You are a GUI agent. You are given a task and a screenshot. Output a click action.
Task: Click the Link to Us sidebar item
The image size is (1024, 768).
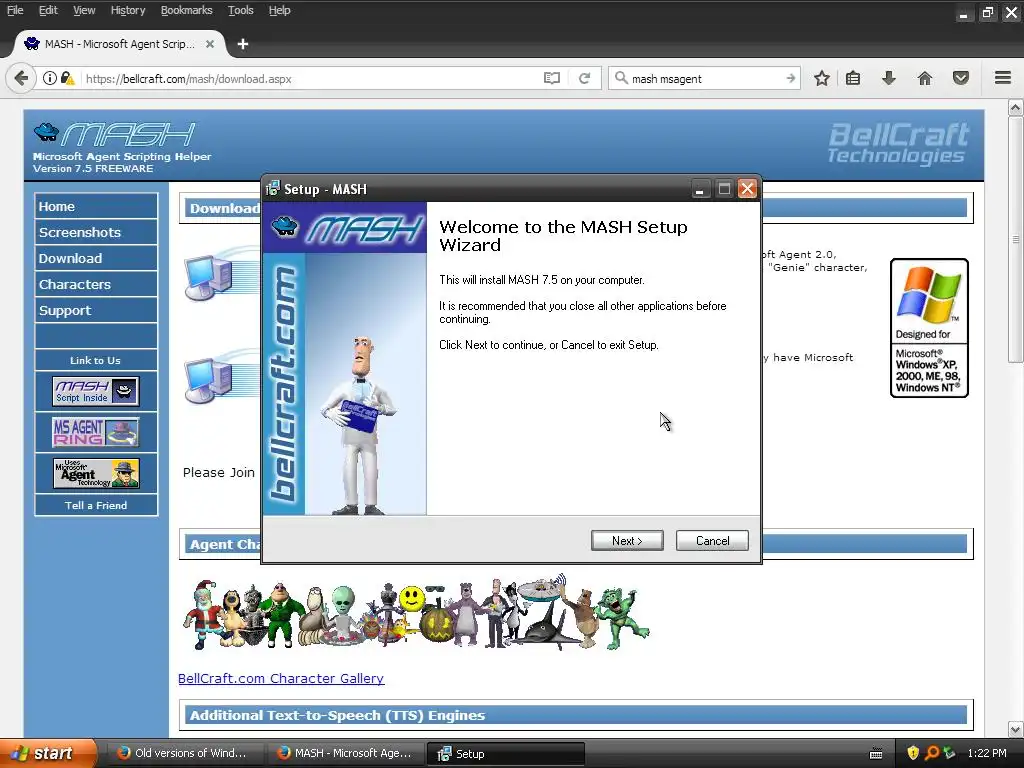[96, 360]
